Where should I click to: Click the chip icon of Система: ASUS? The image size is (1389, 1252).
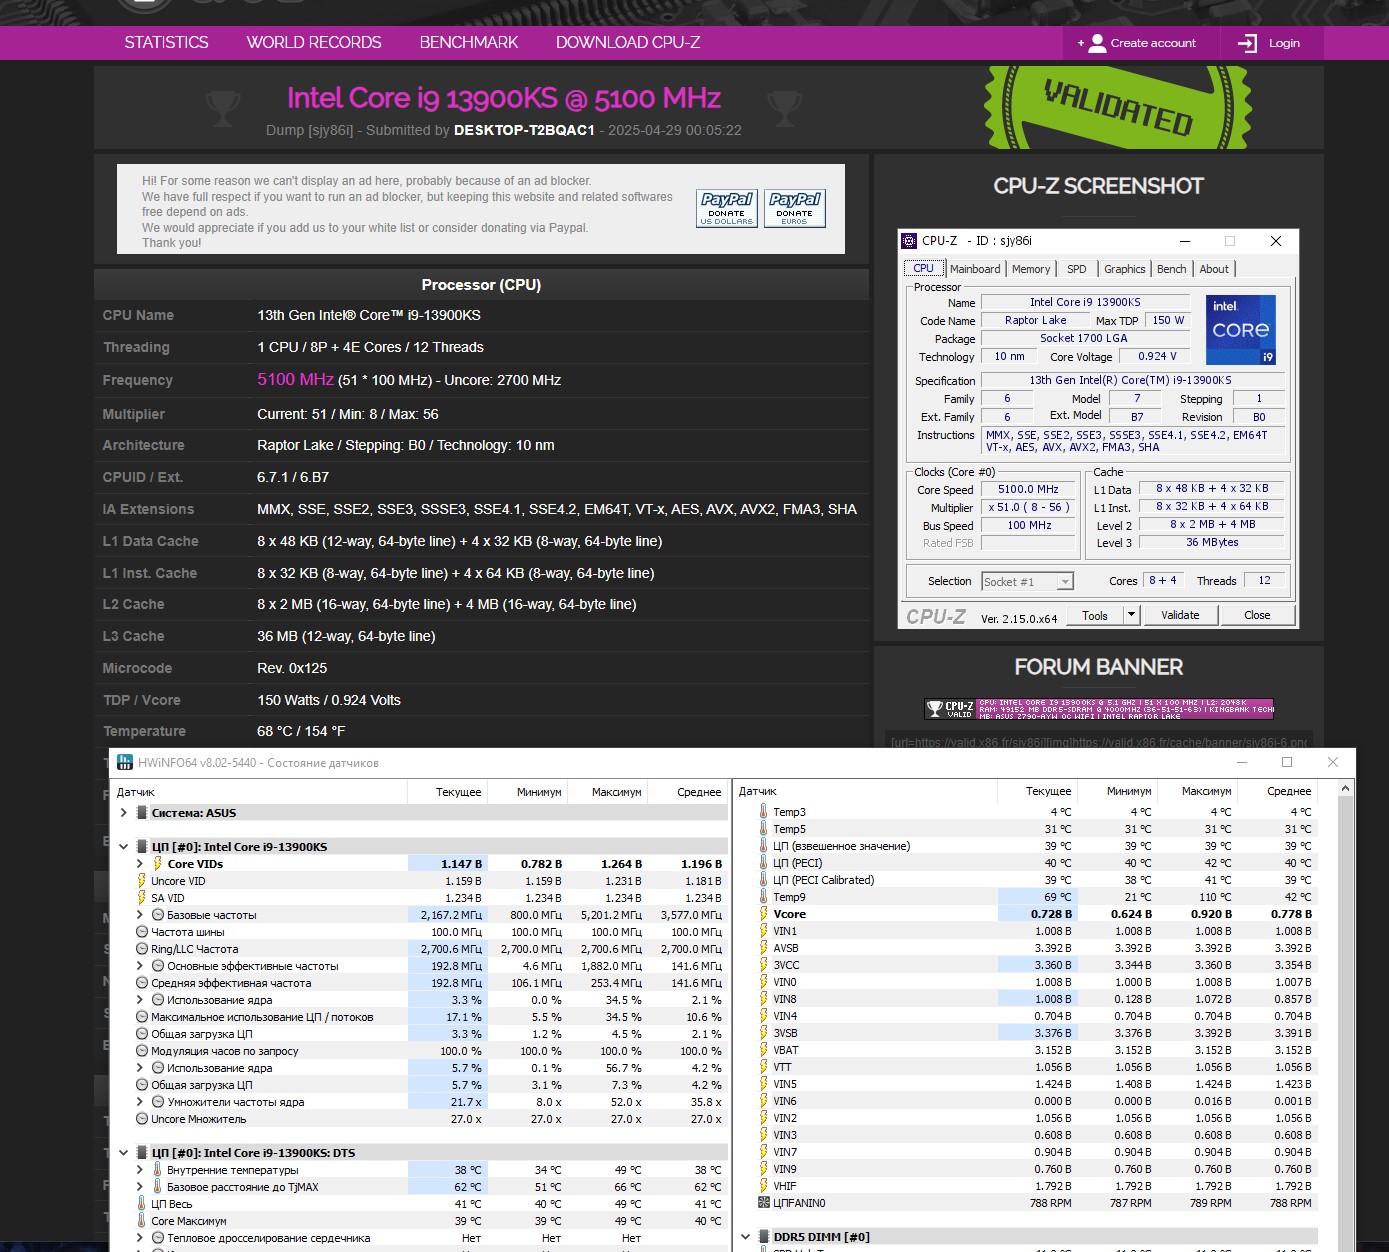(x=142, y=813)
